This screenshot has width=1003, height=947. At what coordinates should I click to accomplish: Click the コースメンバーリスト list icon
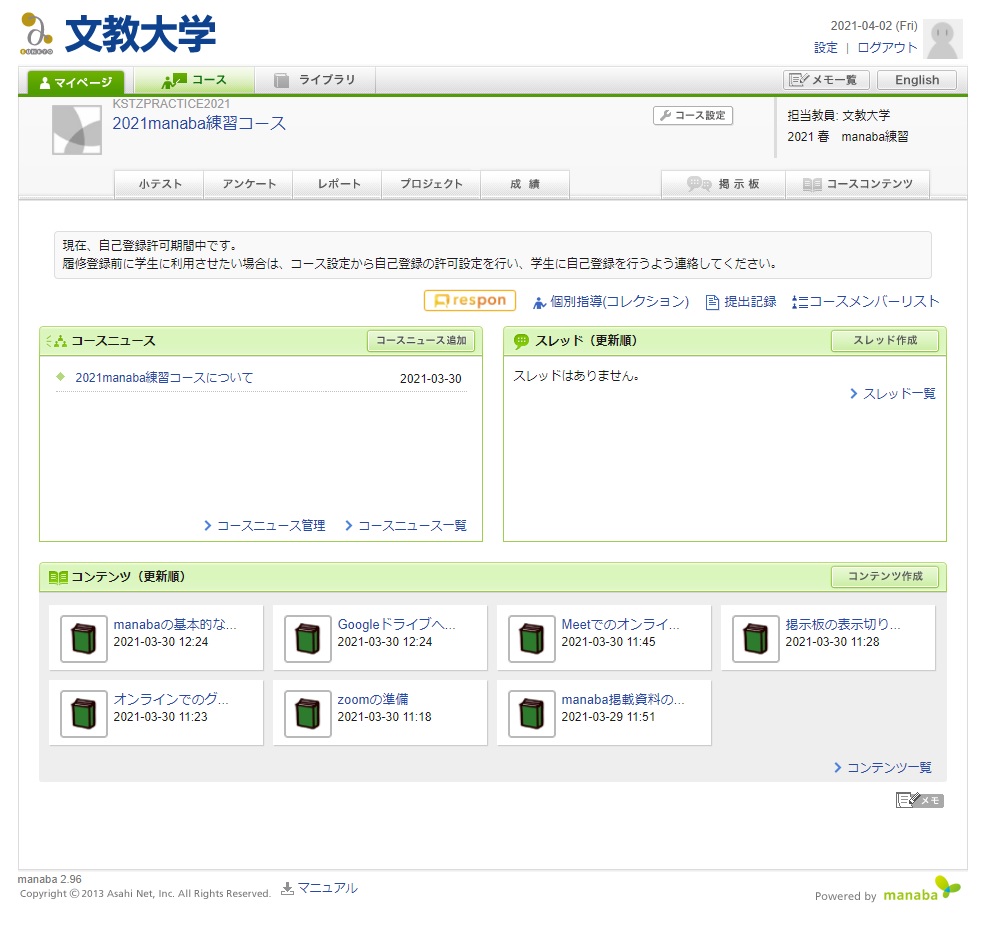(800, 302)
